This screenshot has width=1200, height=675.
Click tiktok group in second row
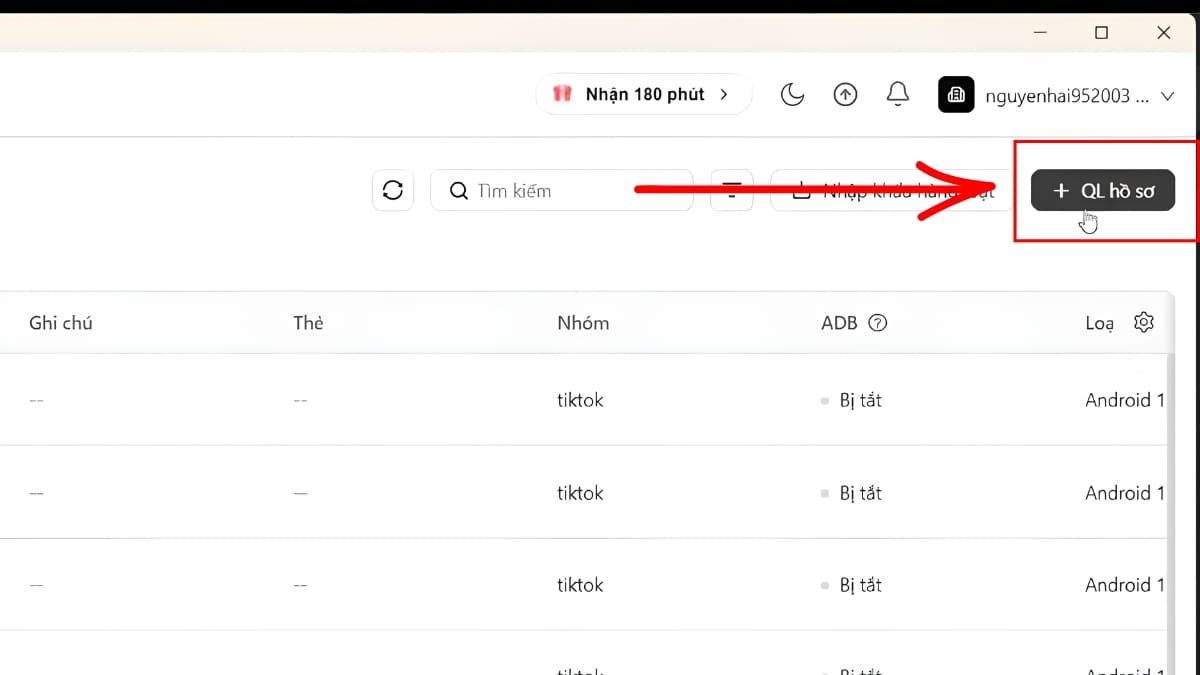[580, 493]
